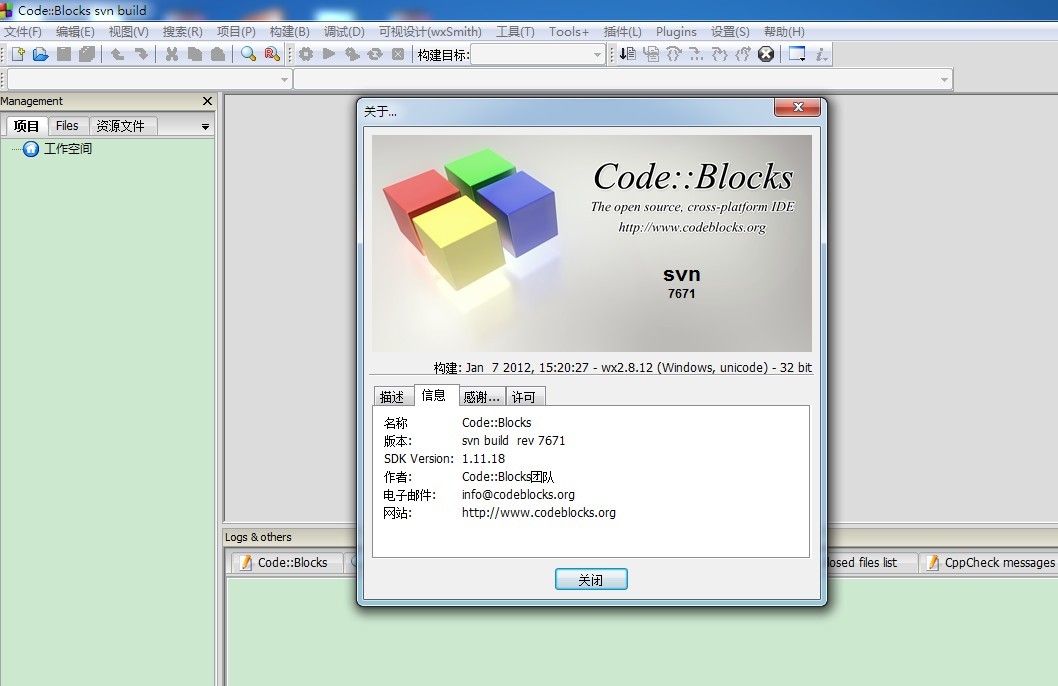Click the Run play icon

pos(329,54)
